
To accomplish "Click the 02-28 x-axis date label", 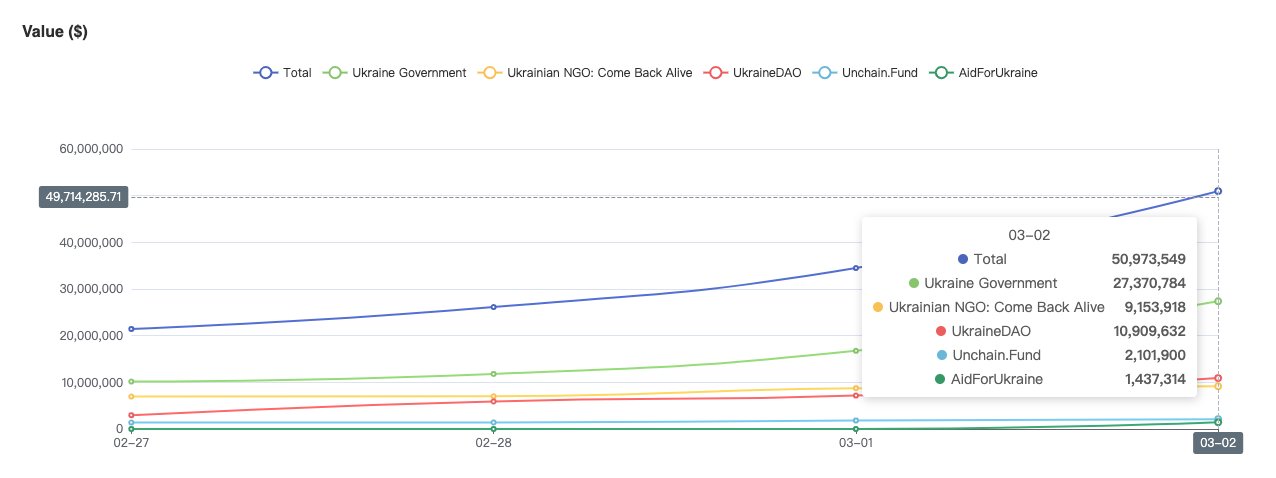I will [494, 442].
